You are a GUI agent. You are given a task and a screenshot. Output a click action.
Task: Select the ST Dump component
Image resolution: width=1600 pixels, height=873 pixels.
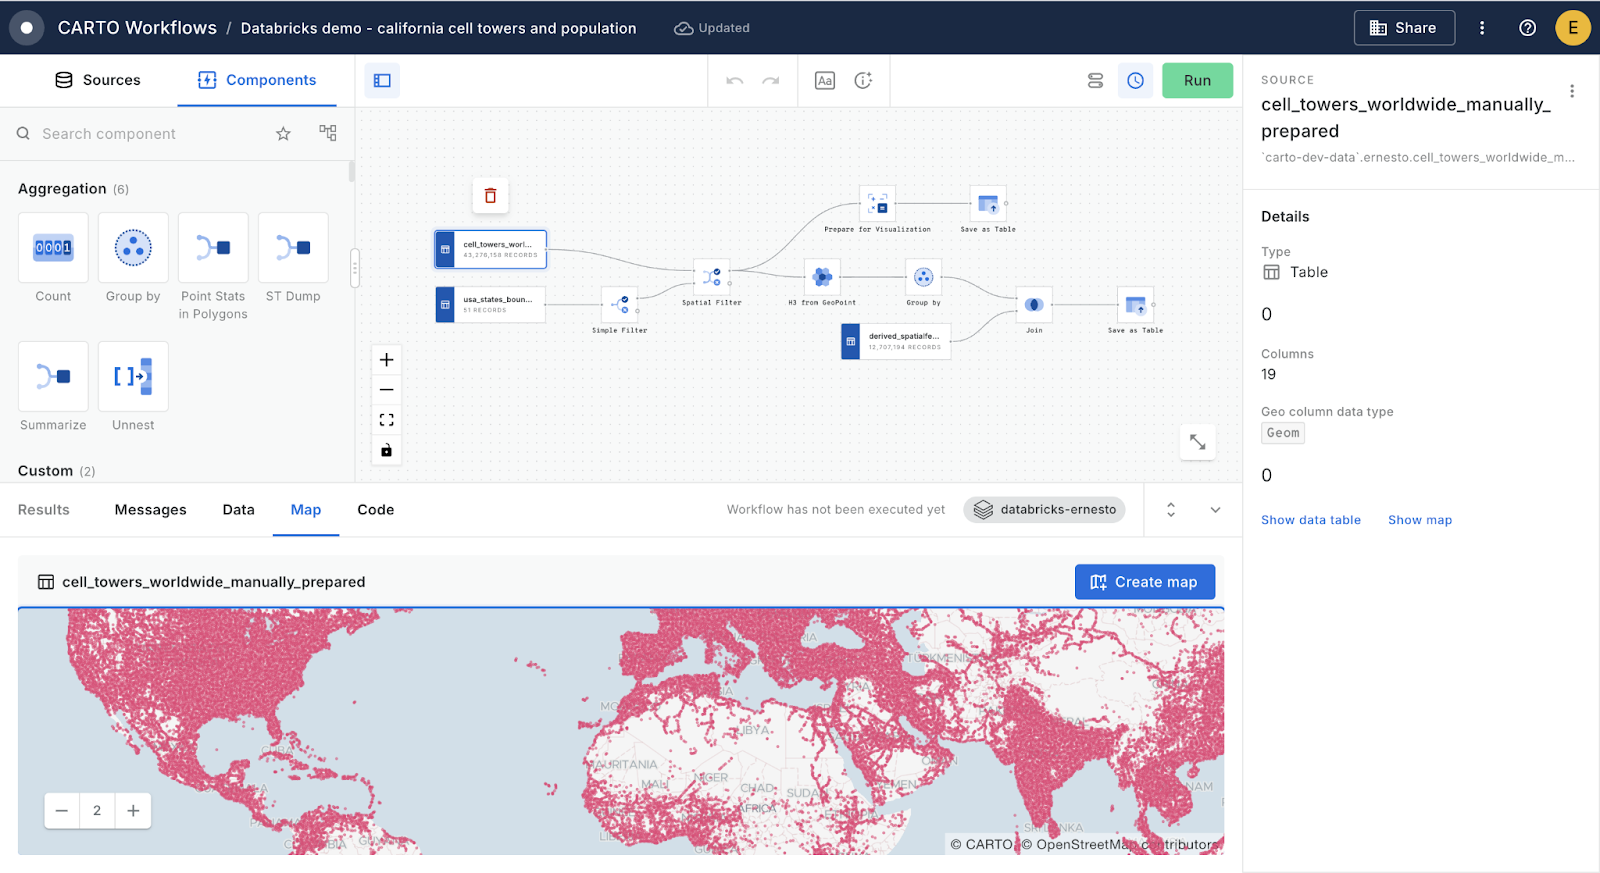293,248
